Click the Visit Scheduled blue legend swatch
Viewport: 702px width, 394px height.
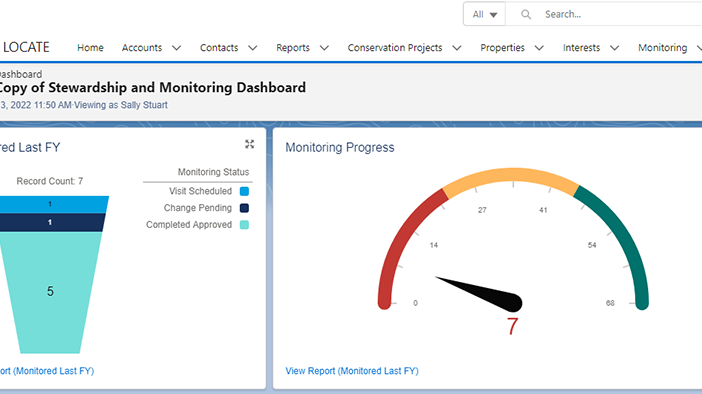244,191
